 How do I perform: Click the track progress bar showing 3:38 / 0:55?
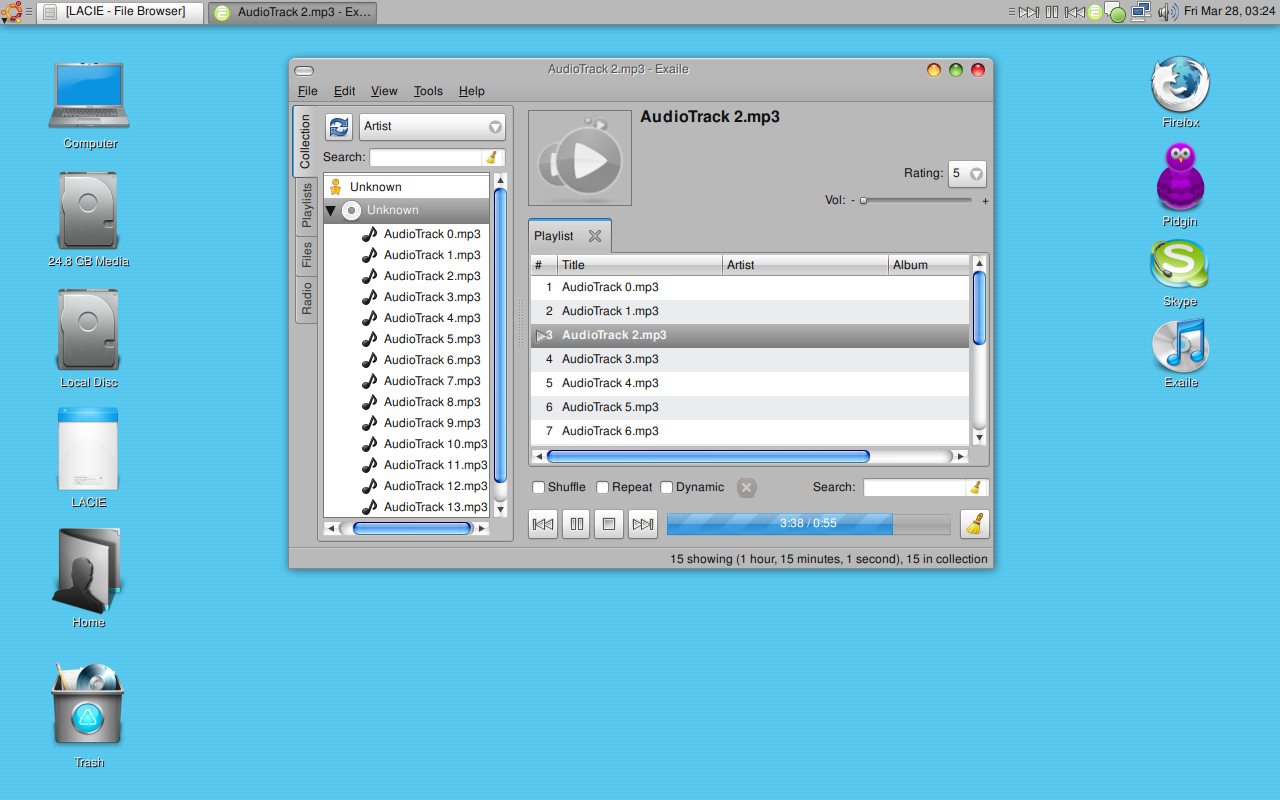[809, 524]
